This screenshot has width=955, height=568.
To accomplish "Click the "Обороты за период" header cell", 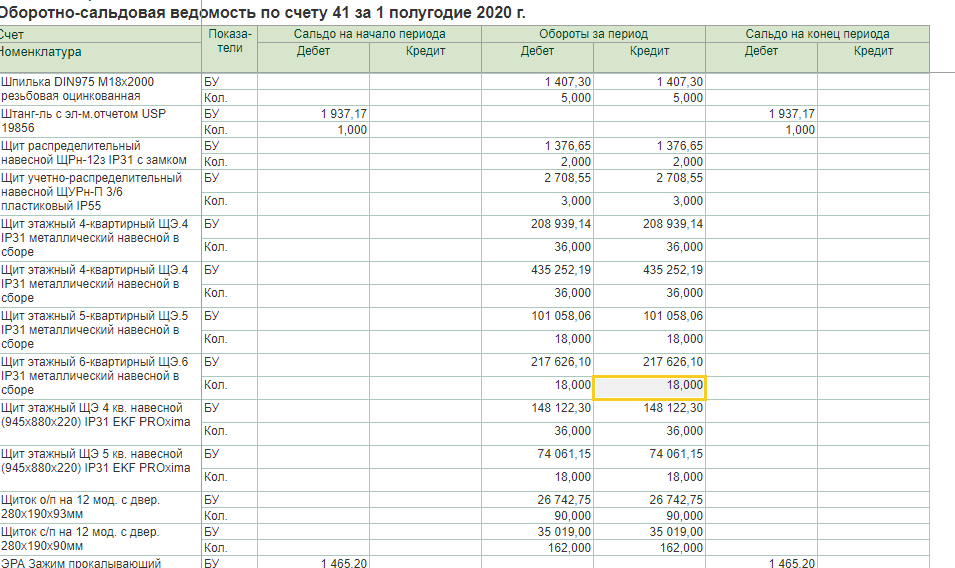I will click(x=593, y=34).
